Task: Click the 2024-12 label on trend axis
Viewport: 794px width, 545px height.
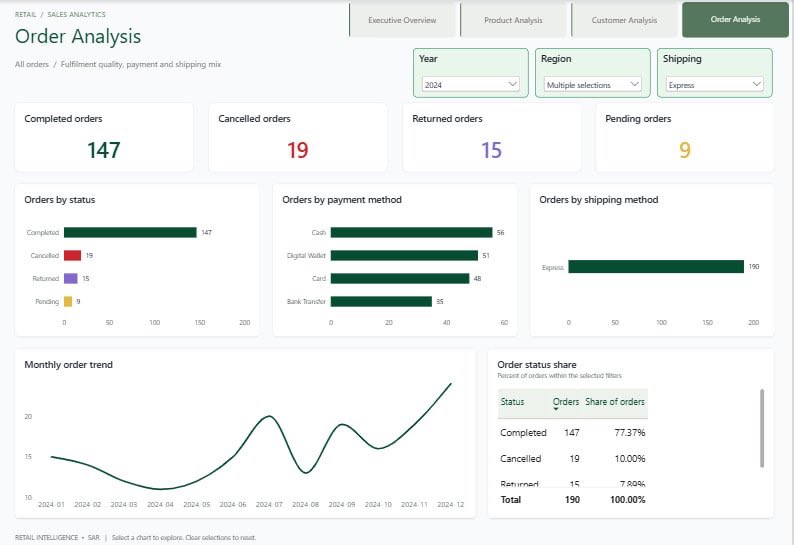Action: (450, 504)
